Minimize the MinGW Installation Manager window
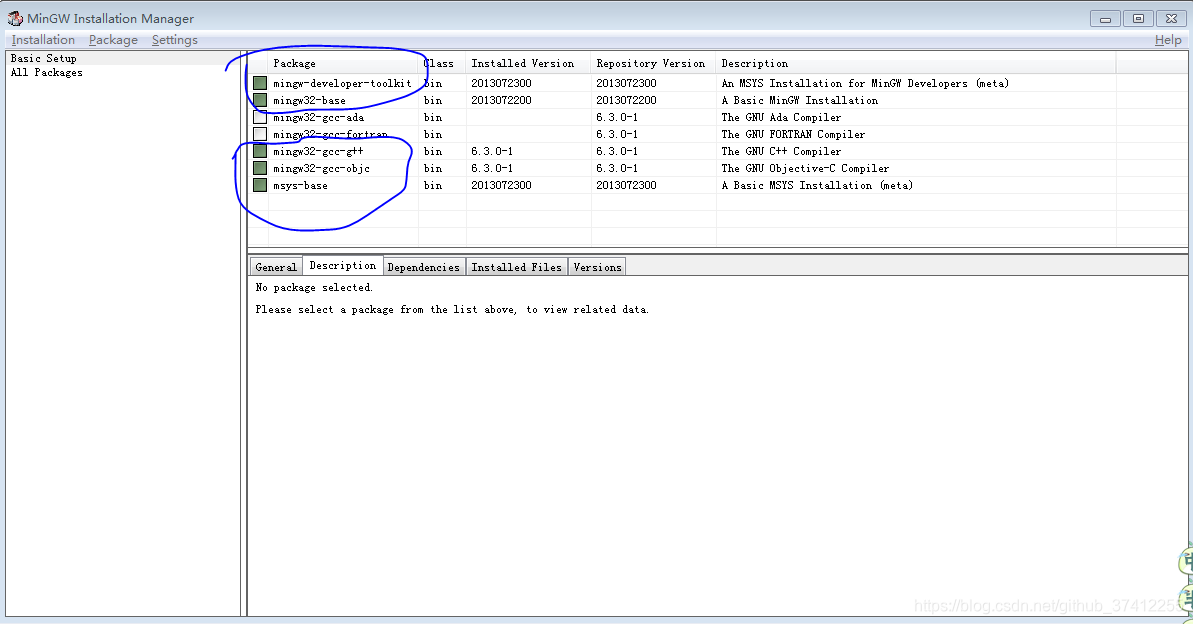Screen dimensions: 1193x624 tap(1105, 18)
